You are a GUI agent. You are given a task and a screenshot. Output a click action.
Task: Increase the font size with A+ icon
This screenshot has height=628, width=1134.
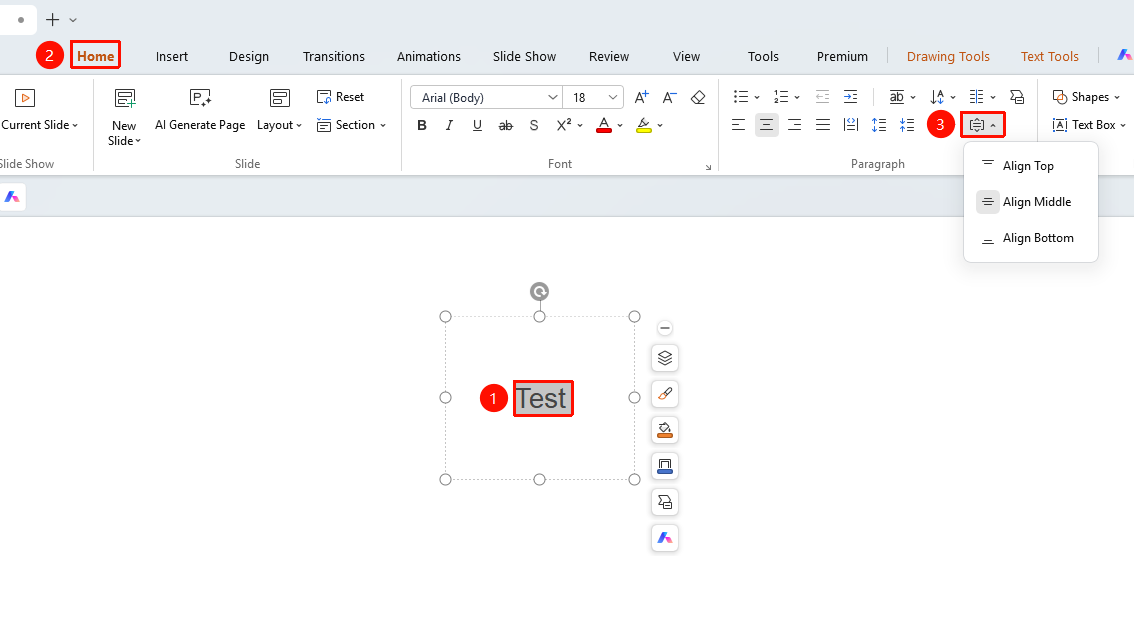pos(641,98)
